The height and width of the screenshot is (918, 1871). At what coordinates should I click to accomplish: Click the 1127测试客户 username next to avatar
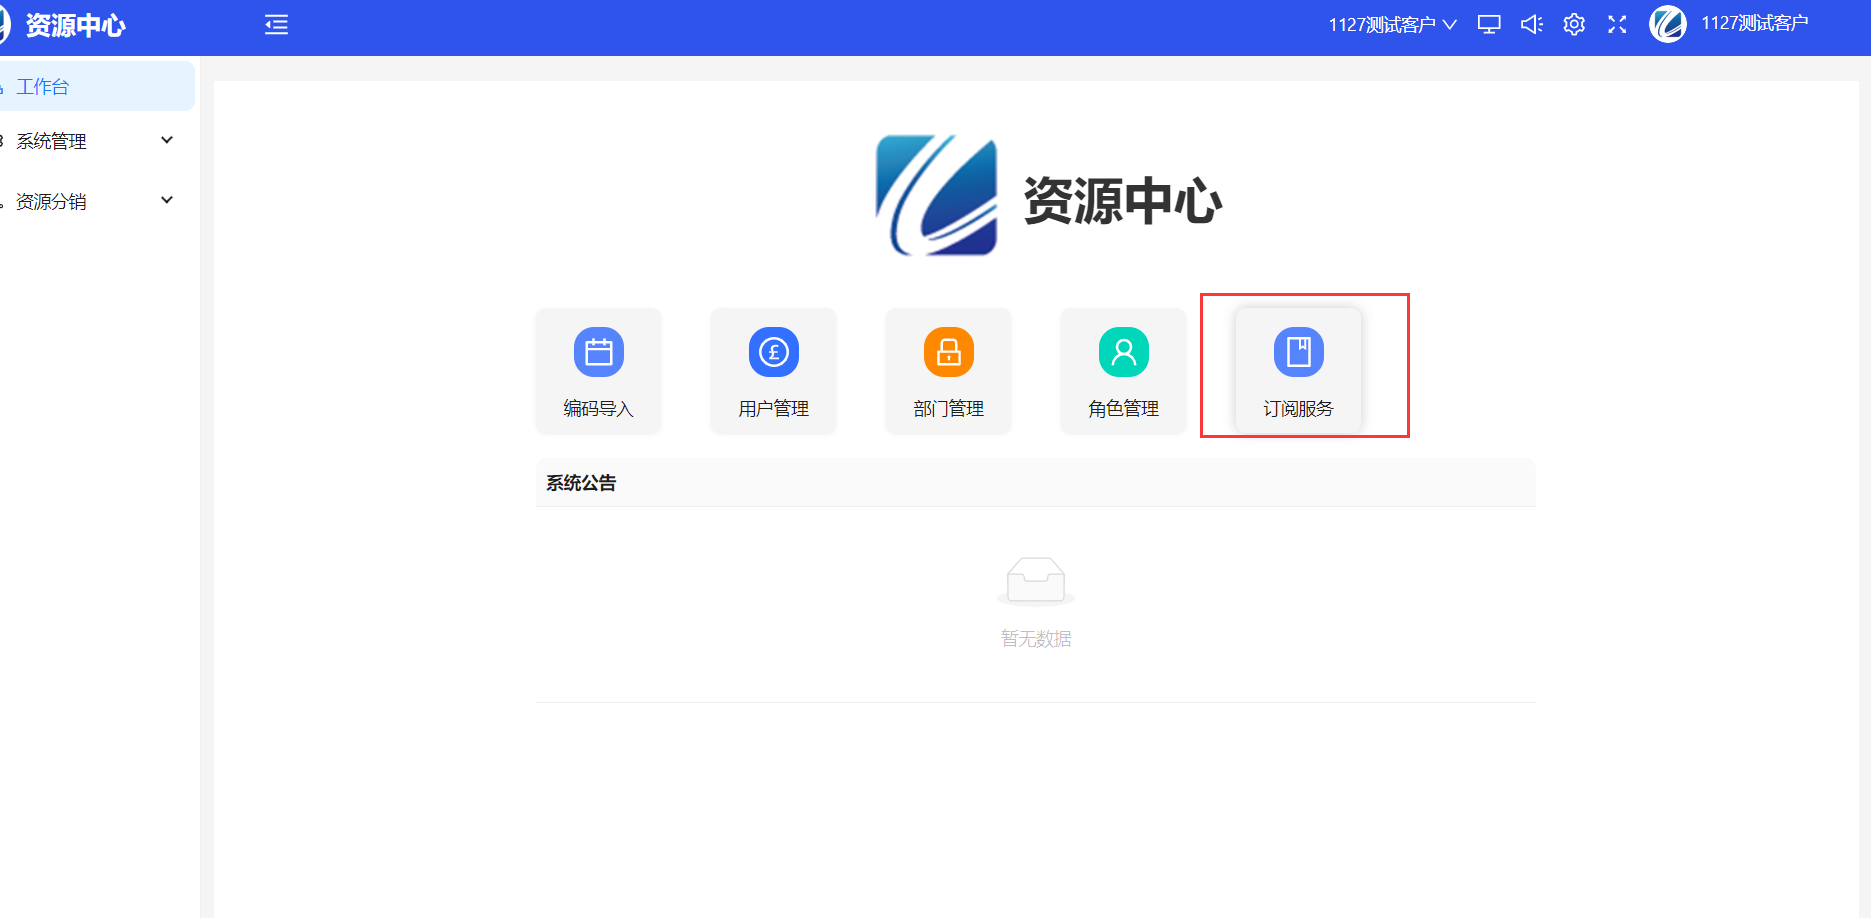[1755, 24]
